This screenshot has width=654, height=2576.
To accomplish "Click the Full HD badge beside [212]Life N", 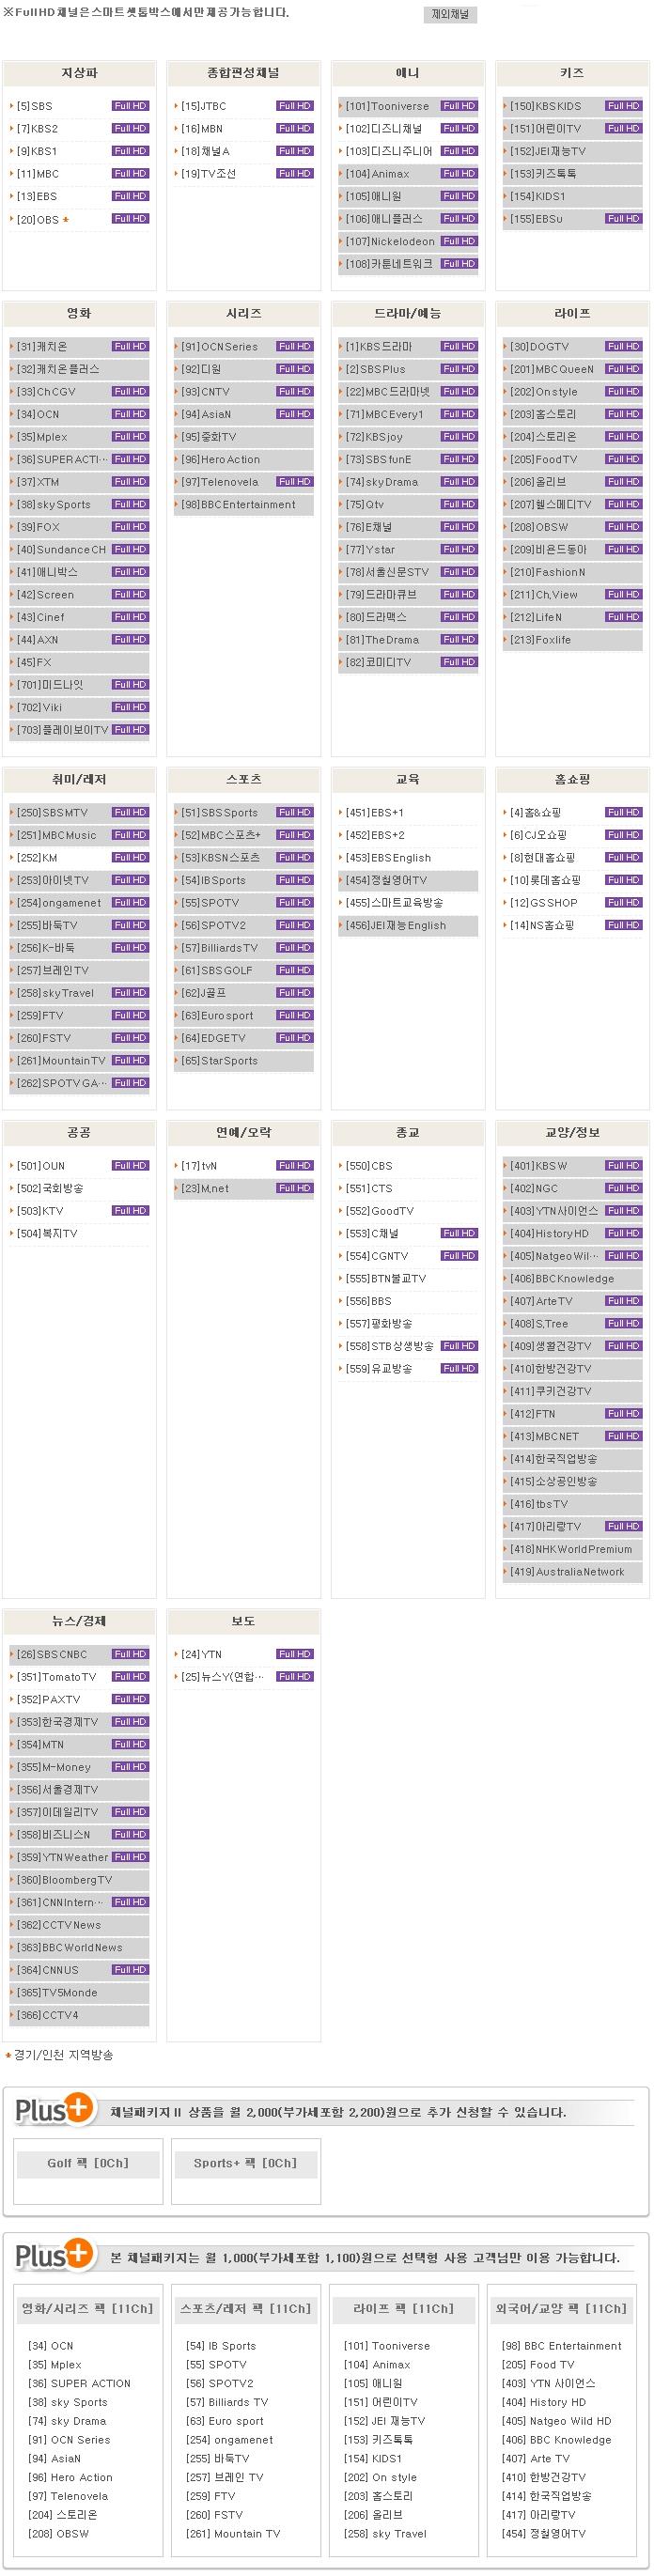I will click(x=623, y=617).
